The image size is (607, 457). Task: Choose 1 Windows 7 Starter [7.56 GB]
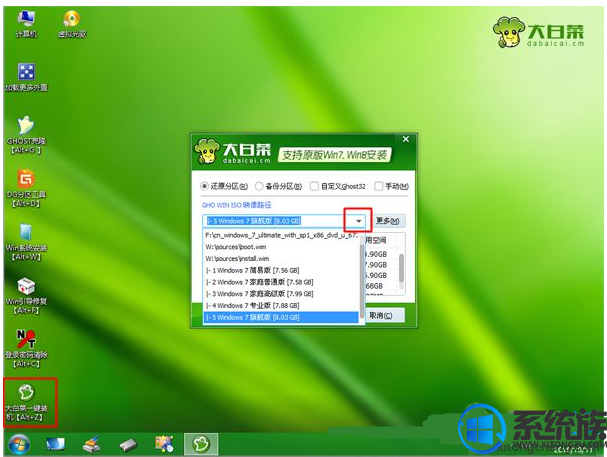point(281,270)
